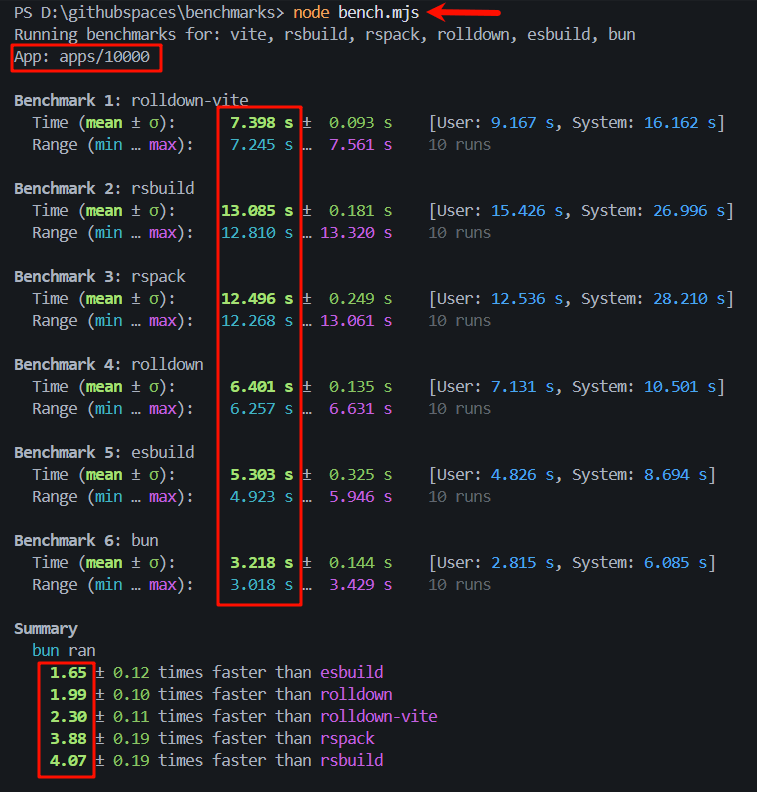Image resolution: width=757 pixels, height=792 pixels.
Task: Click the 13.085 s mean time value
Action: click(257, 211)
